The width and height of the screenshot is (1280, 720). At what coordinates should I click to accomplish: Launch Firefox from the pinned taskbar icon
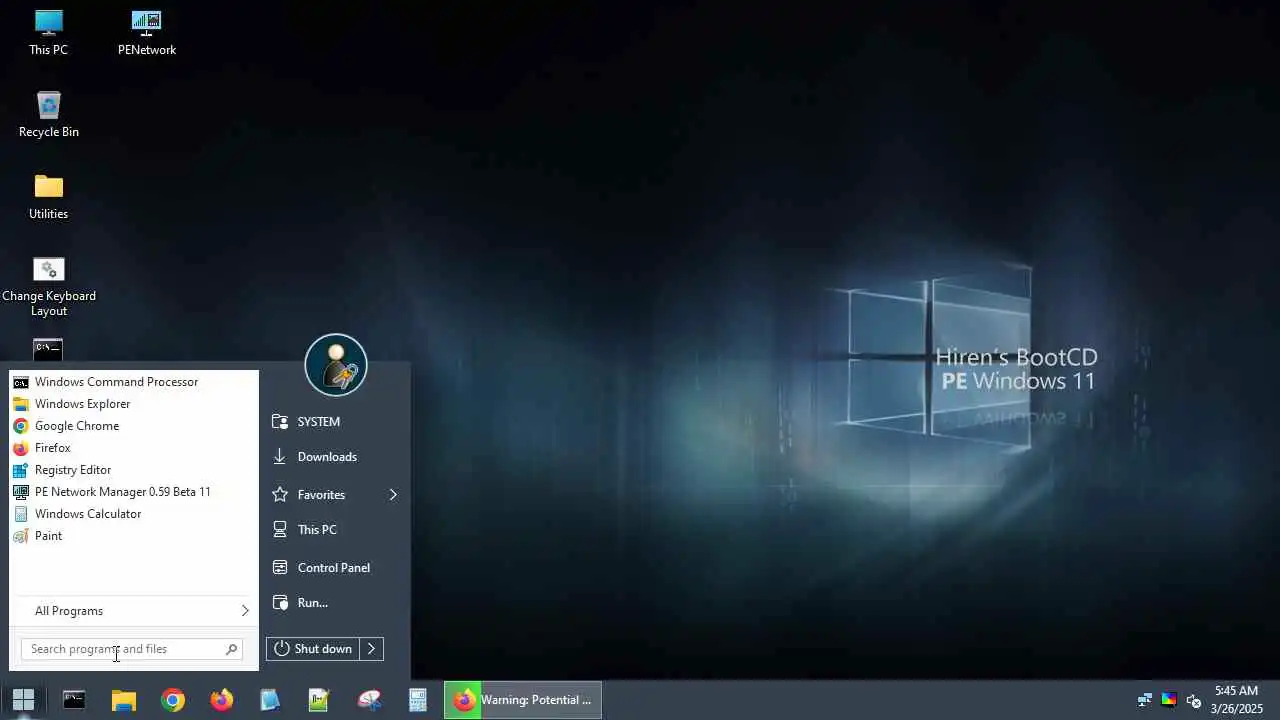click(222, 700)
